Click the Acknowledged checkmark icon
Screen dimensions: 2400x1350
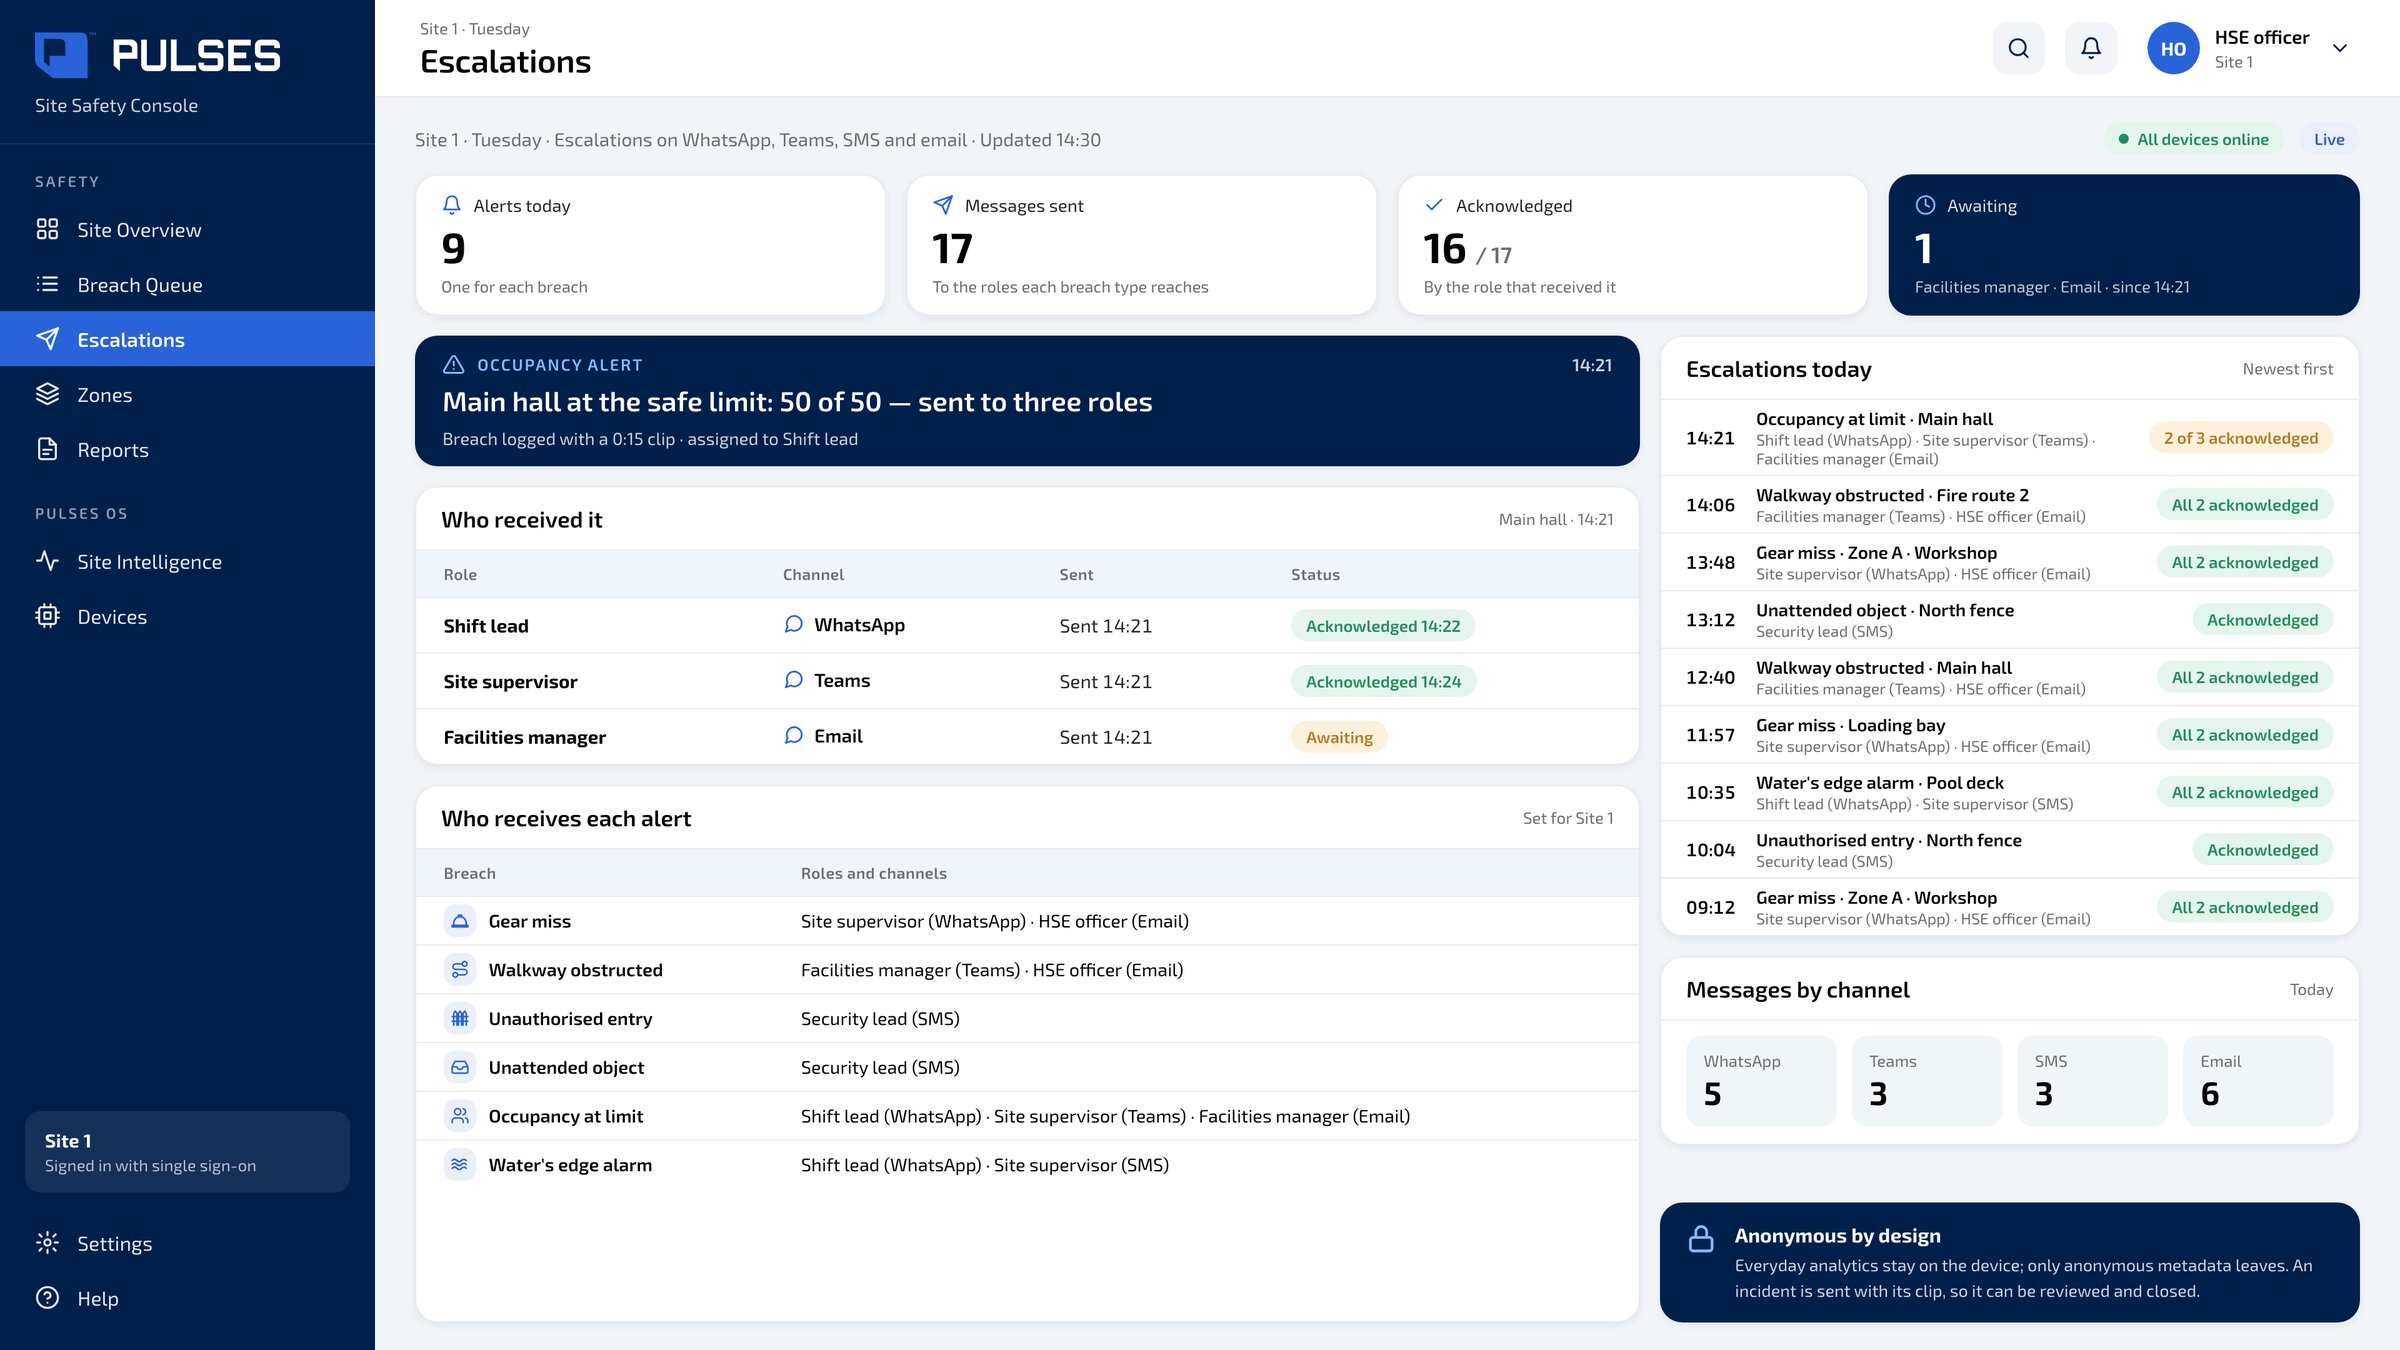pos(1434,205)
